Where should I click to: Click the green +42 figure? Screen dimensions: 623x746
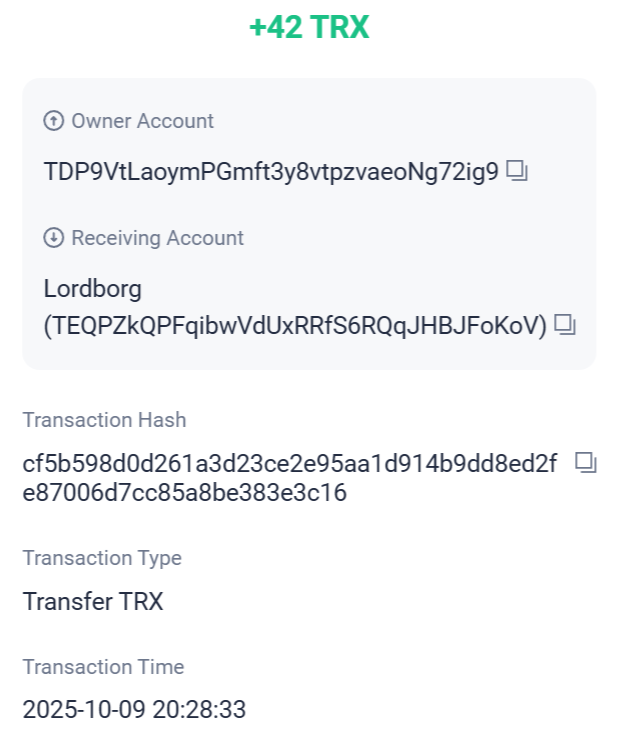[270, 27]
